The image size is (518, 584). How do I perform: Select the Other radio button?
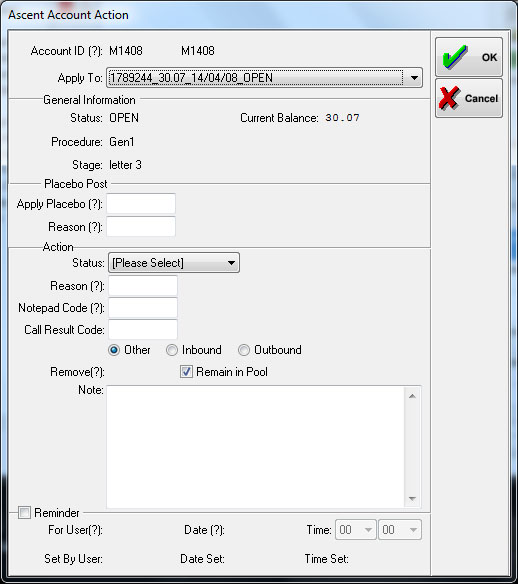114,350
